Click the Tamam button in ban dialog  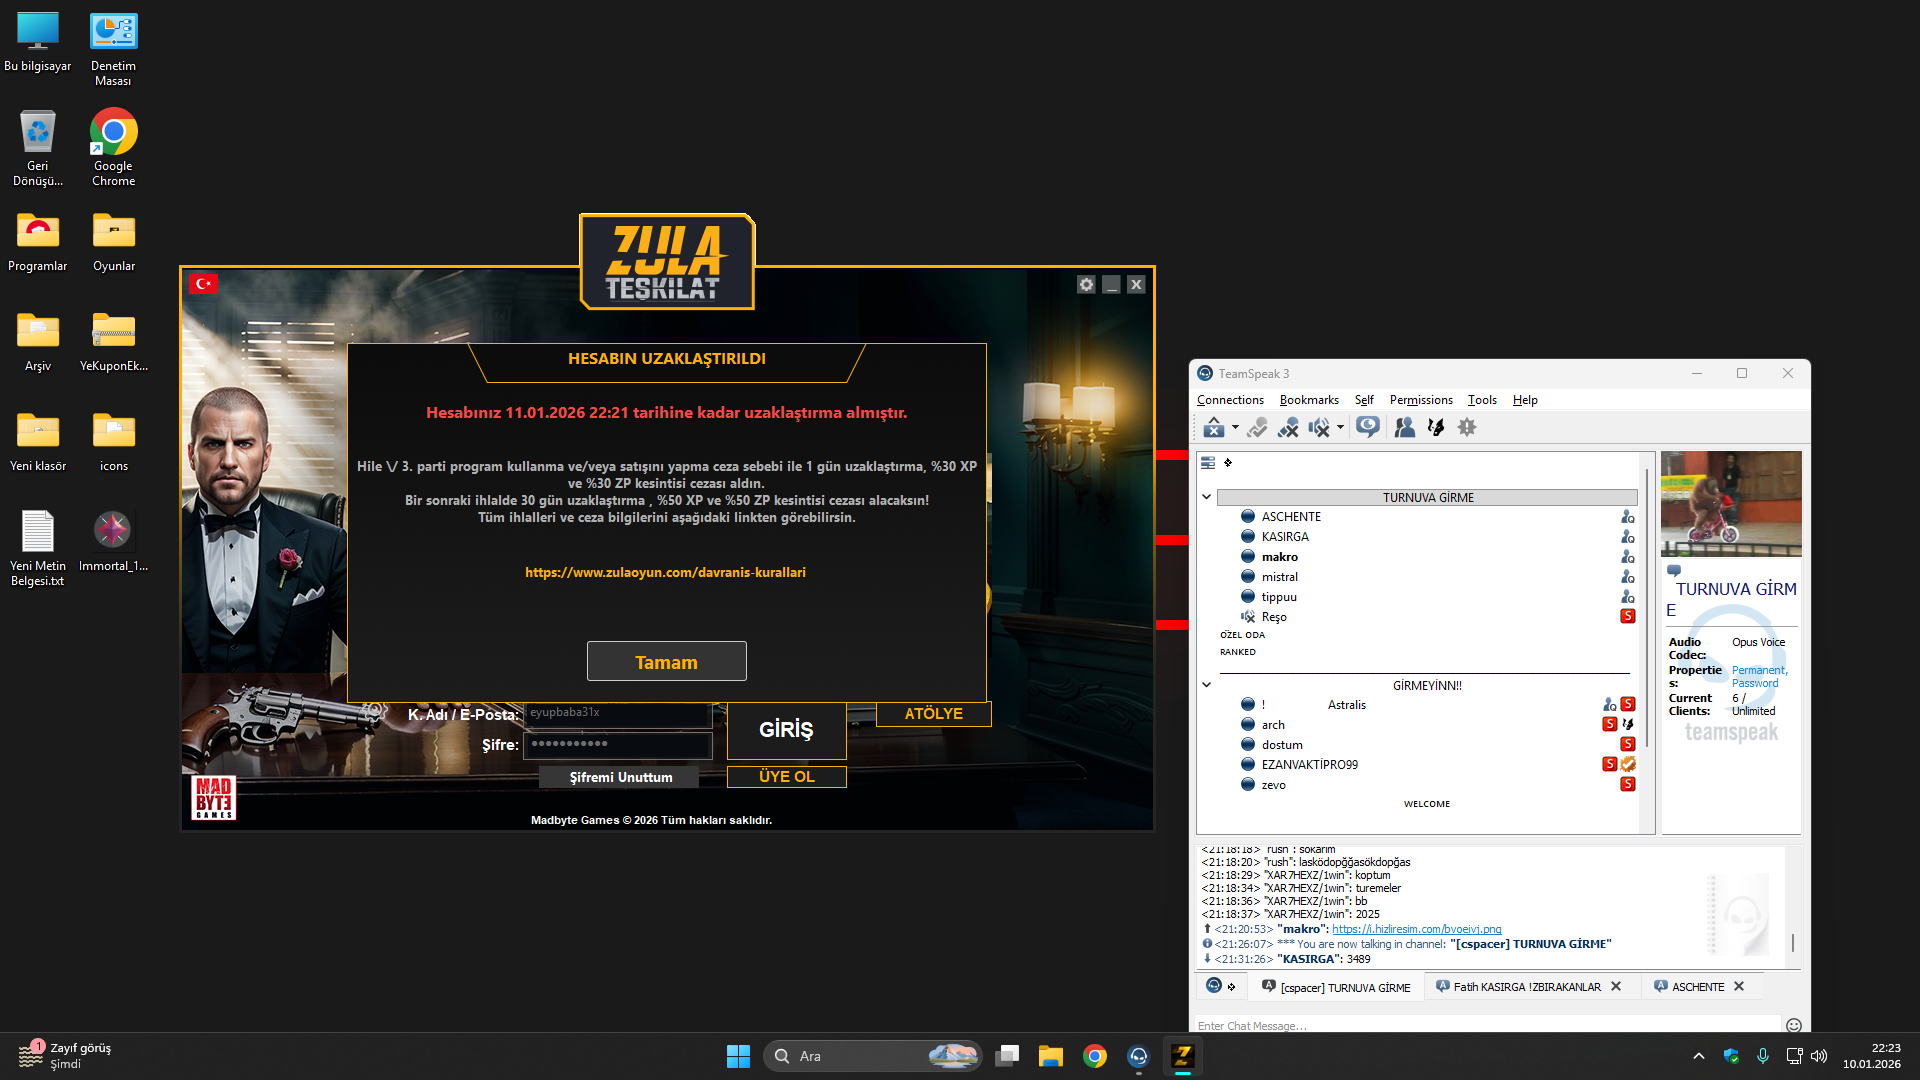[667, 661]
